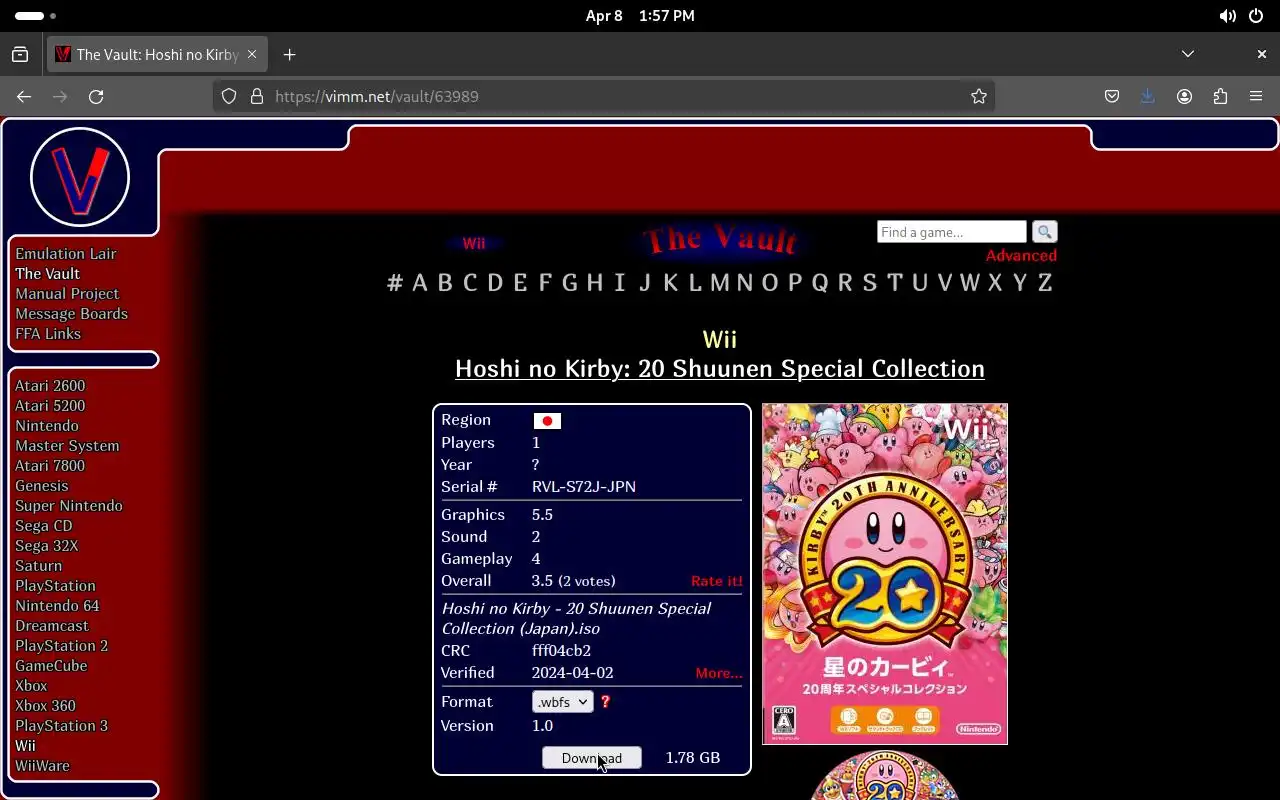Open a new browser tab
1280x800 pixels.
click(289, 54)
